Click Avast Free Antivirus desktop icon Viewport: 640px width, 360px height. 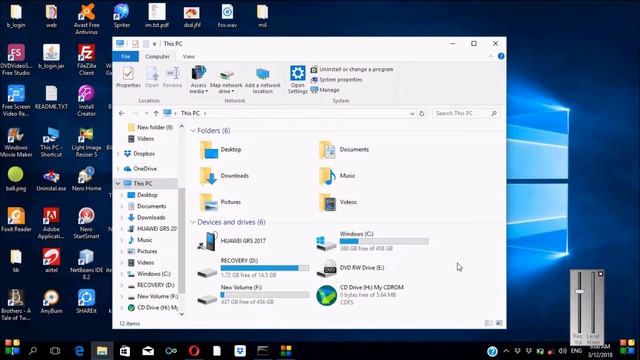click(87, 18)
